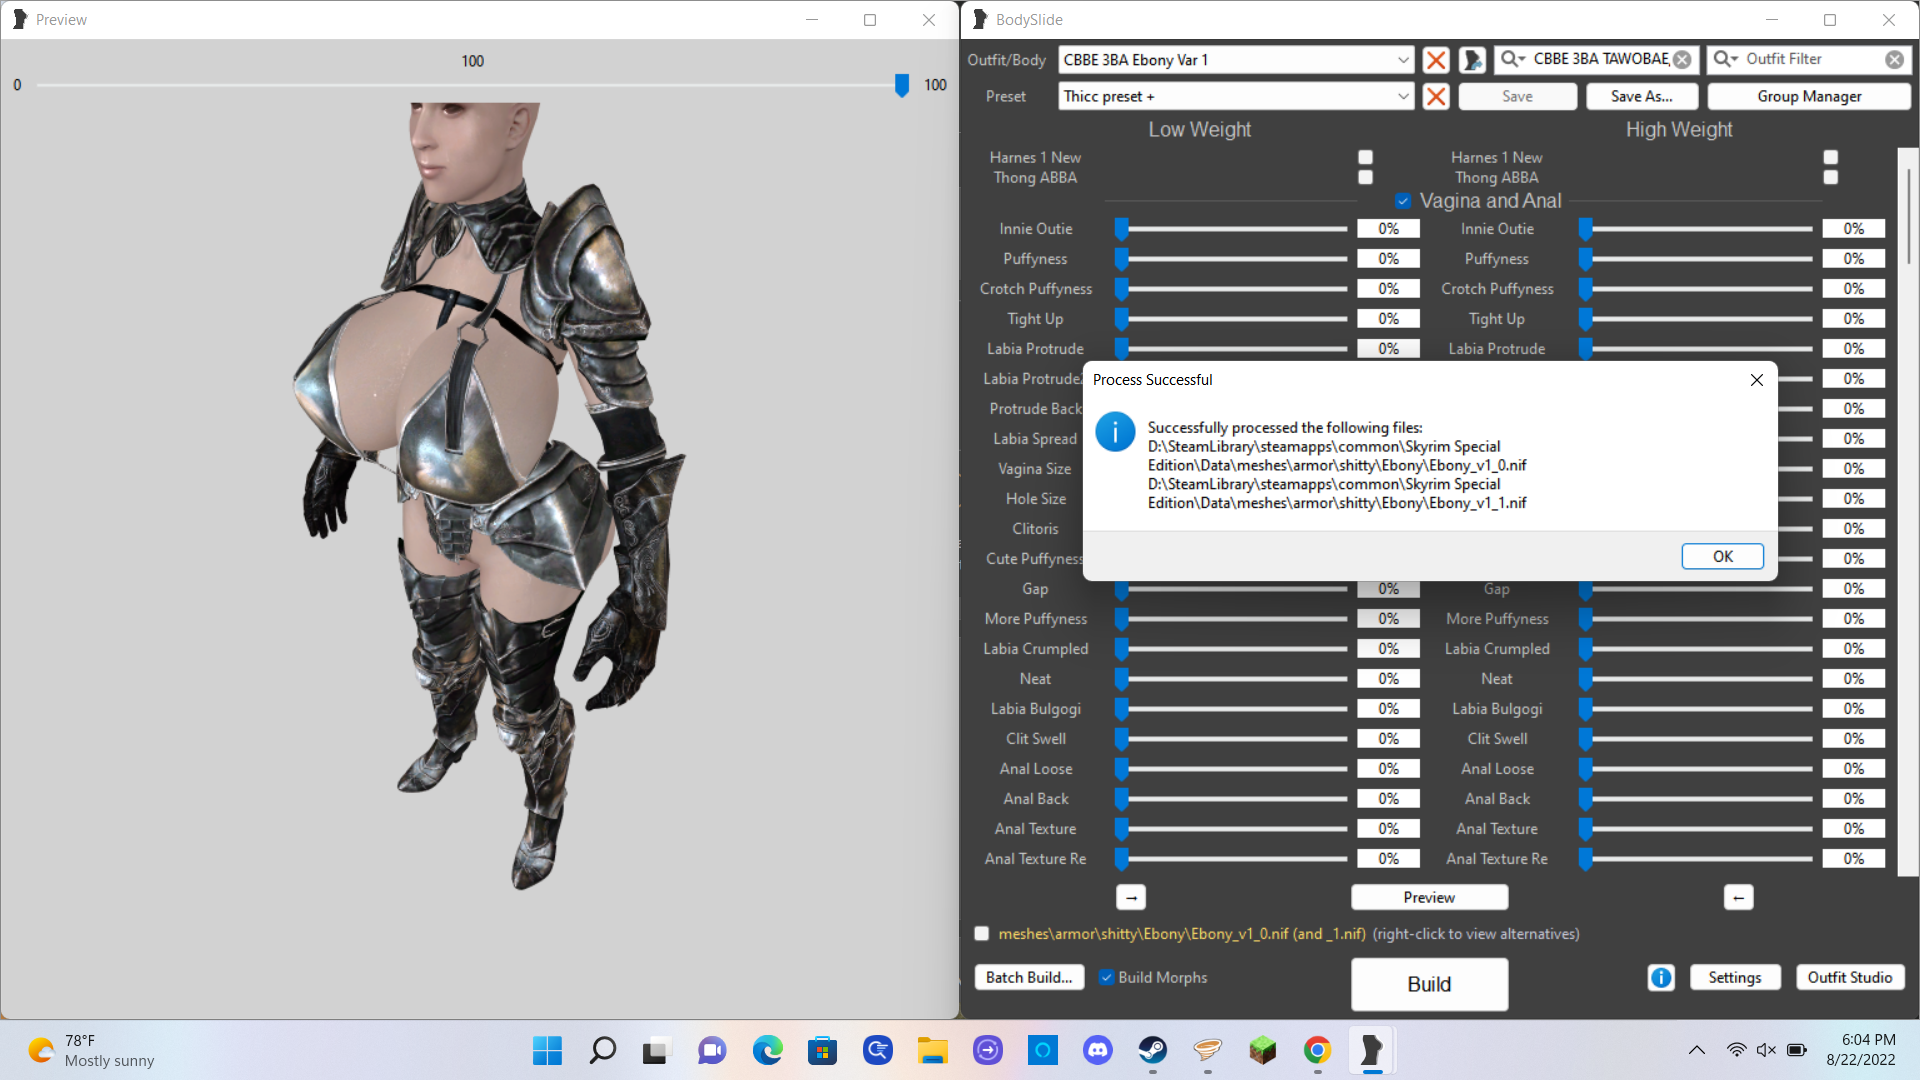Toggle Low Weight Thong ABBA checkbox
This screenshot has width=1920, height=1080.
click(1365, 178)
